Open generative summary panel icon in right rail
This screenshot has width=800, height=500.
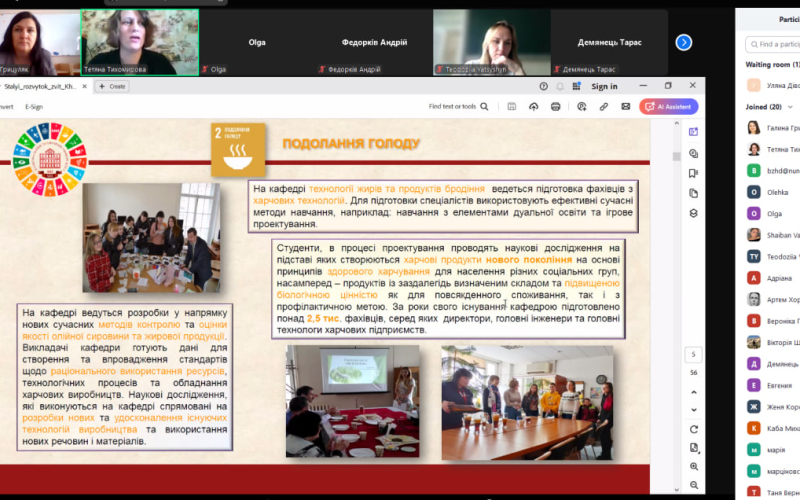click(693, 132)
